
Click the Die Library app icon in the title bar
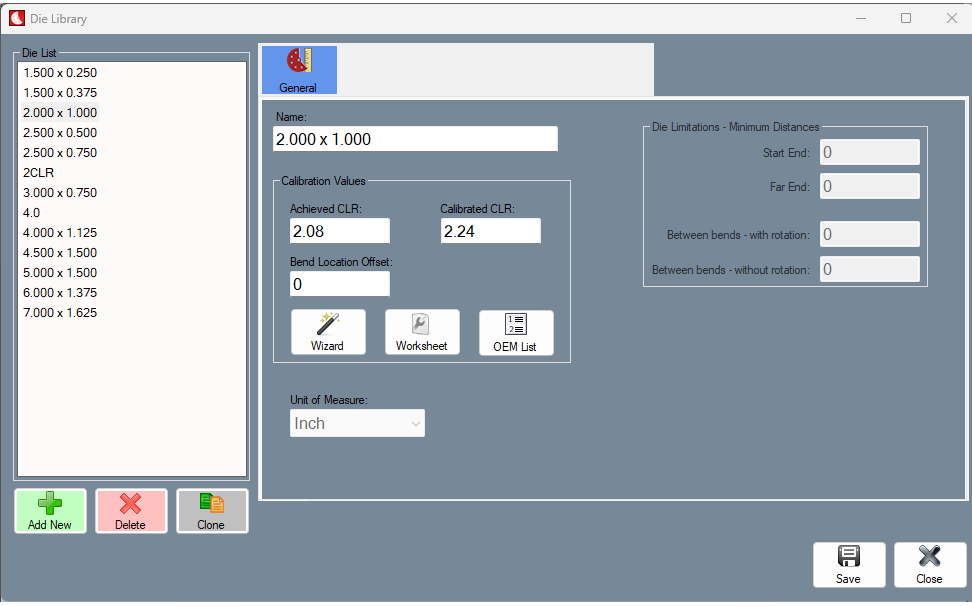point(17,19)
